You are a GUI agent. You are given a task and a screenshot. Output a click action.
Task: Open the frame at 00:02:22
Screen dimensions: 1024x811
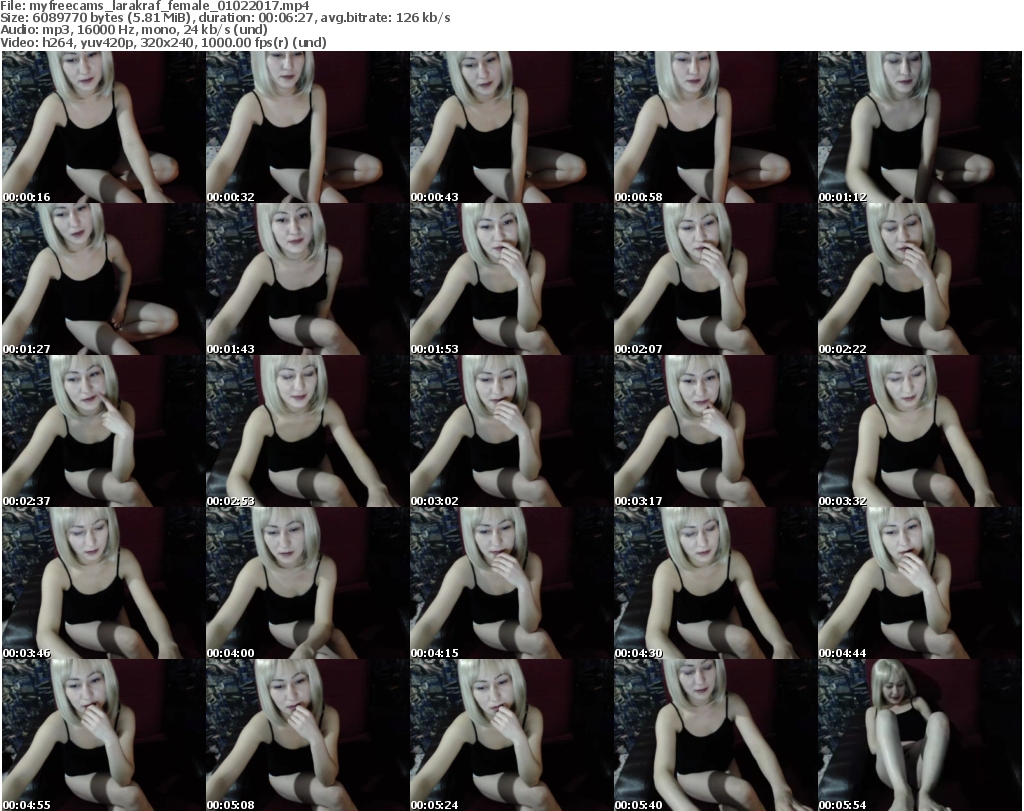click(x=920, y=279)
